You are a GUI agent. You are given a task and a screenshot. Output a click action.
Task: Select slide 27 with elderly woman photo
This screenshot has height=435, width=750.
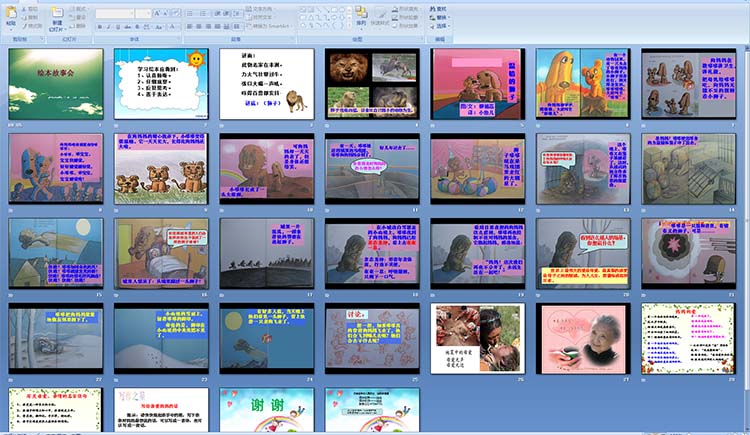coord(583,338)
